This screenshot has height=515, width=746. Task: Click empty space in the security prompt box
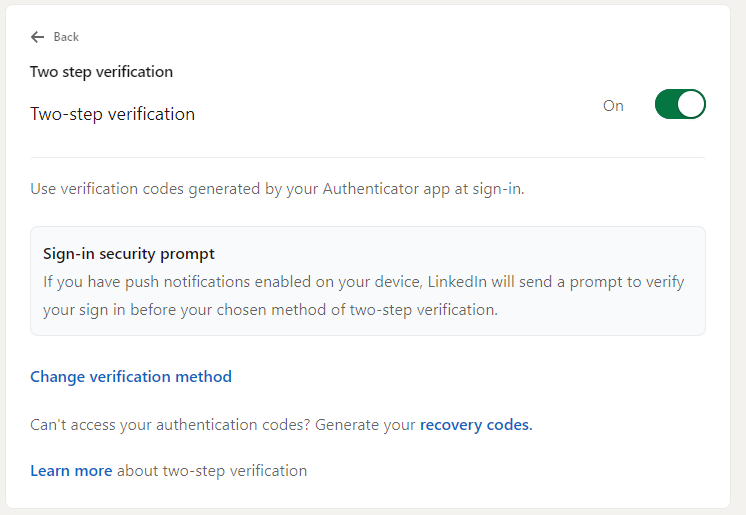pyautogui.click(x=600, y=254)
